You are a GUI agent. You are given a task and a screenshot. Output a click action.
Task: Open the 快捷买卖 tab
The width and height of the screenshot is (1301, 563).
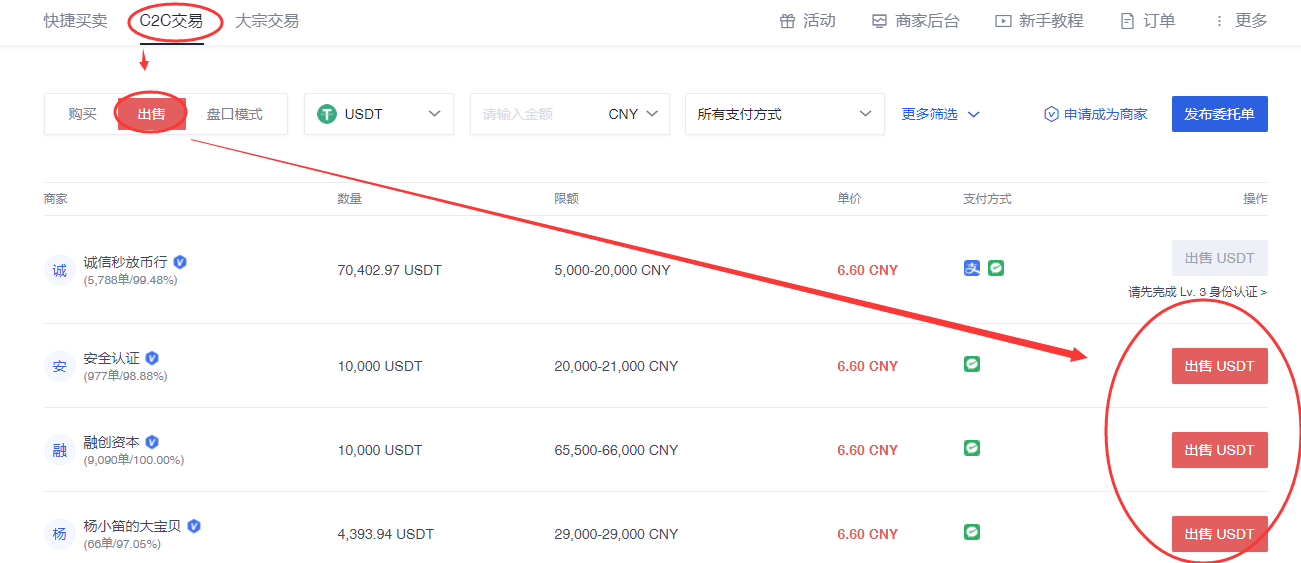[76, 21]
